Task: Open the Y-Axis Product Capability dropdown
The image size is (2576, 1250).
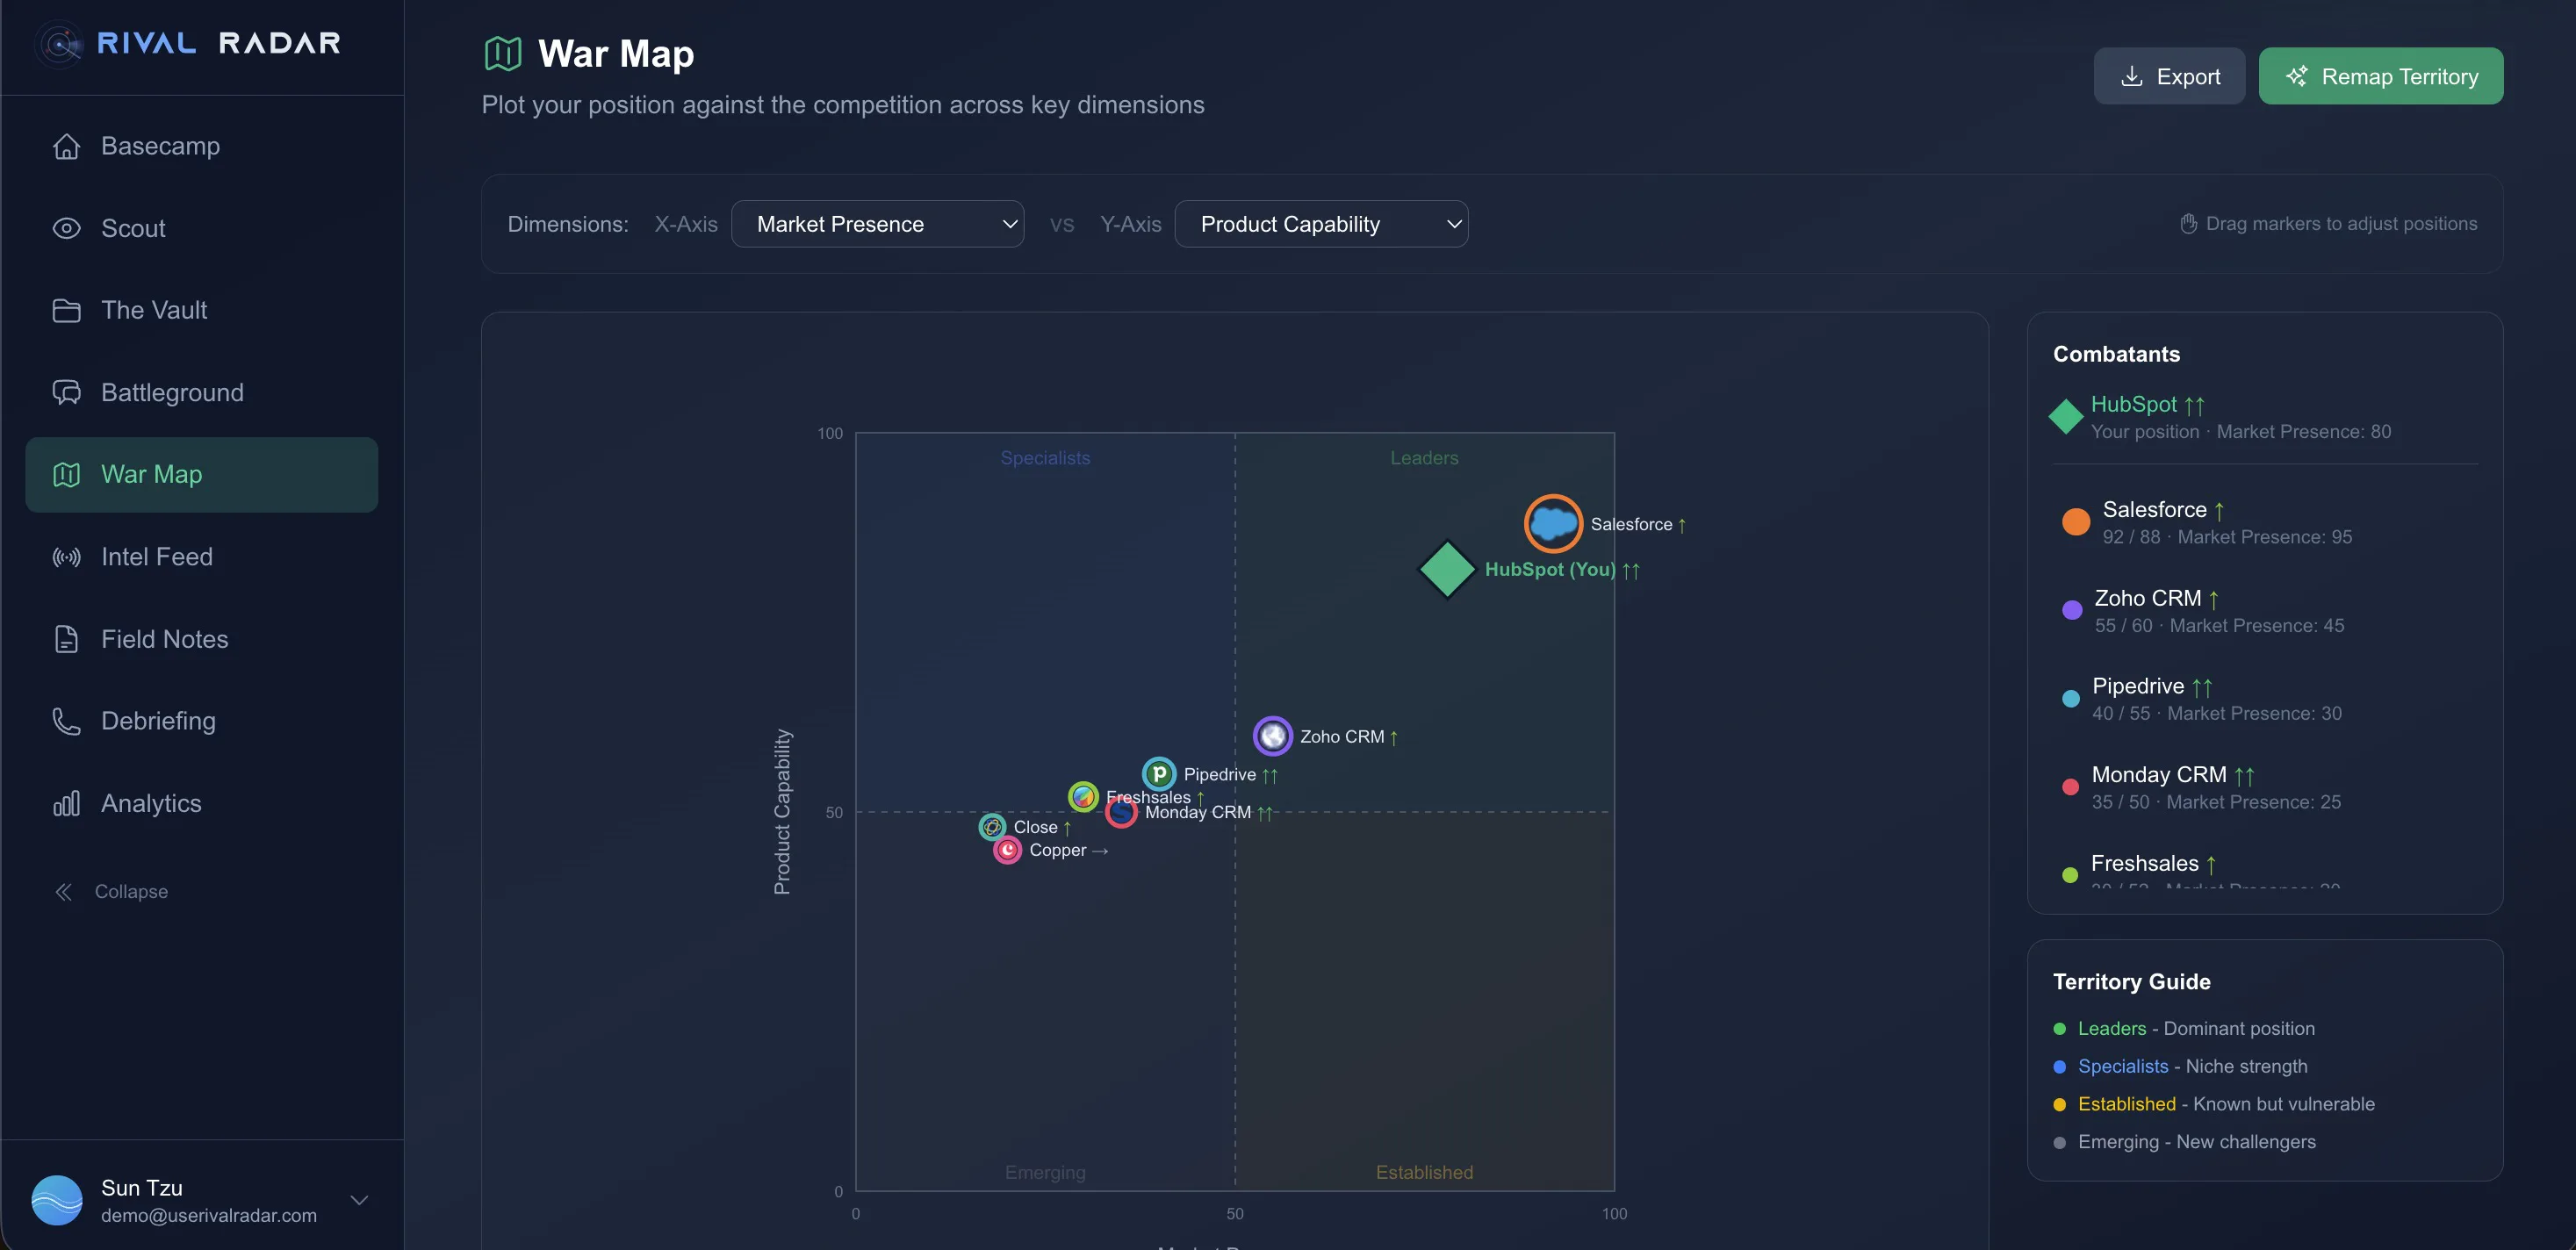Action: click(1321, 224)
